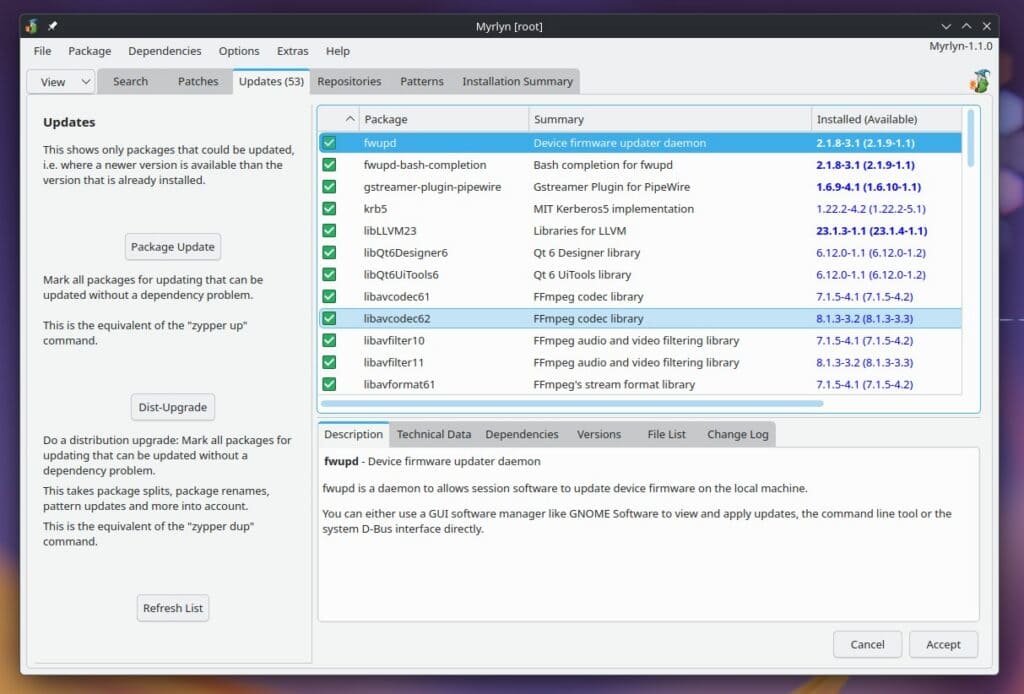
Task: Sort by Installed (Available) column header
Action: click(x=887, y=119)
